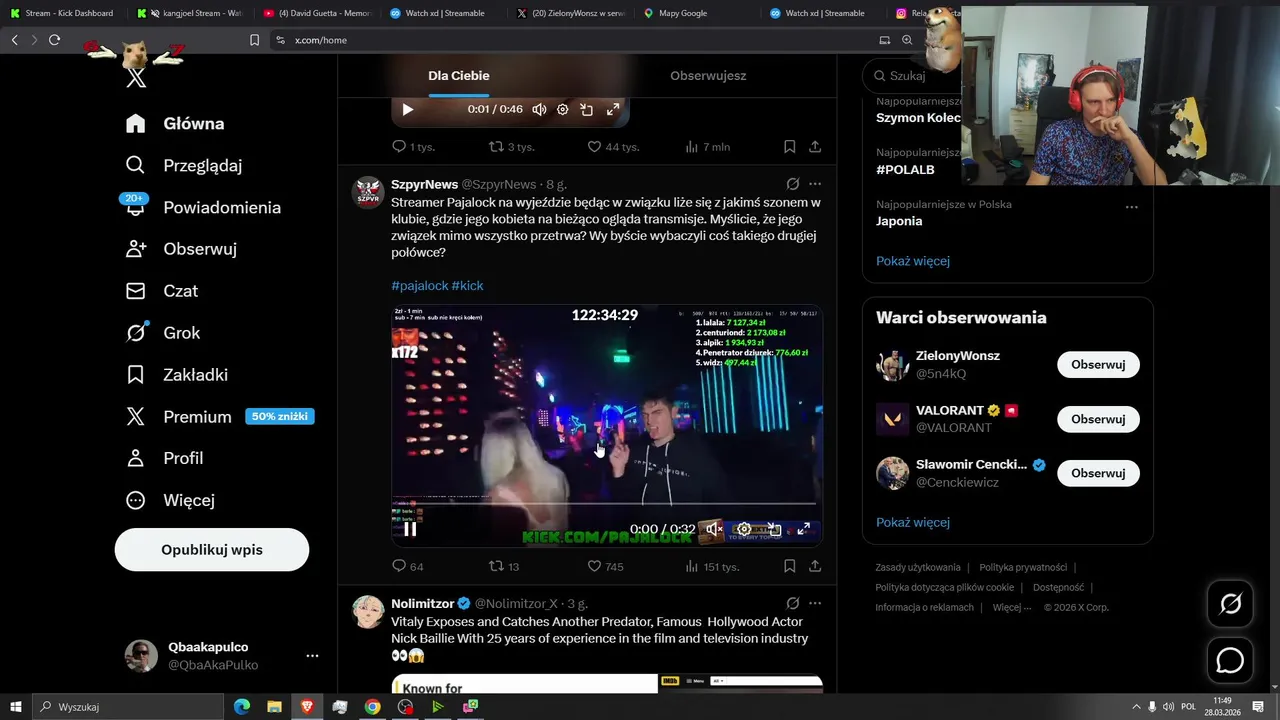Reply to SzpyrNews post with 64 comments

point(408,566)
